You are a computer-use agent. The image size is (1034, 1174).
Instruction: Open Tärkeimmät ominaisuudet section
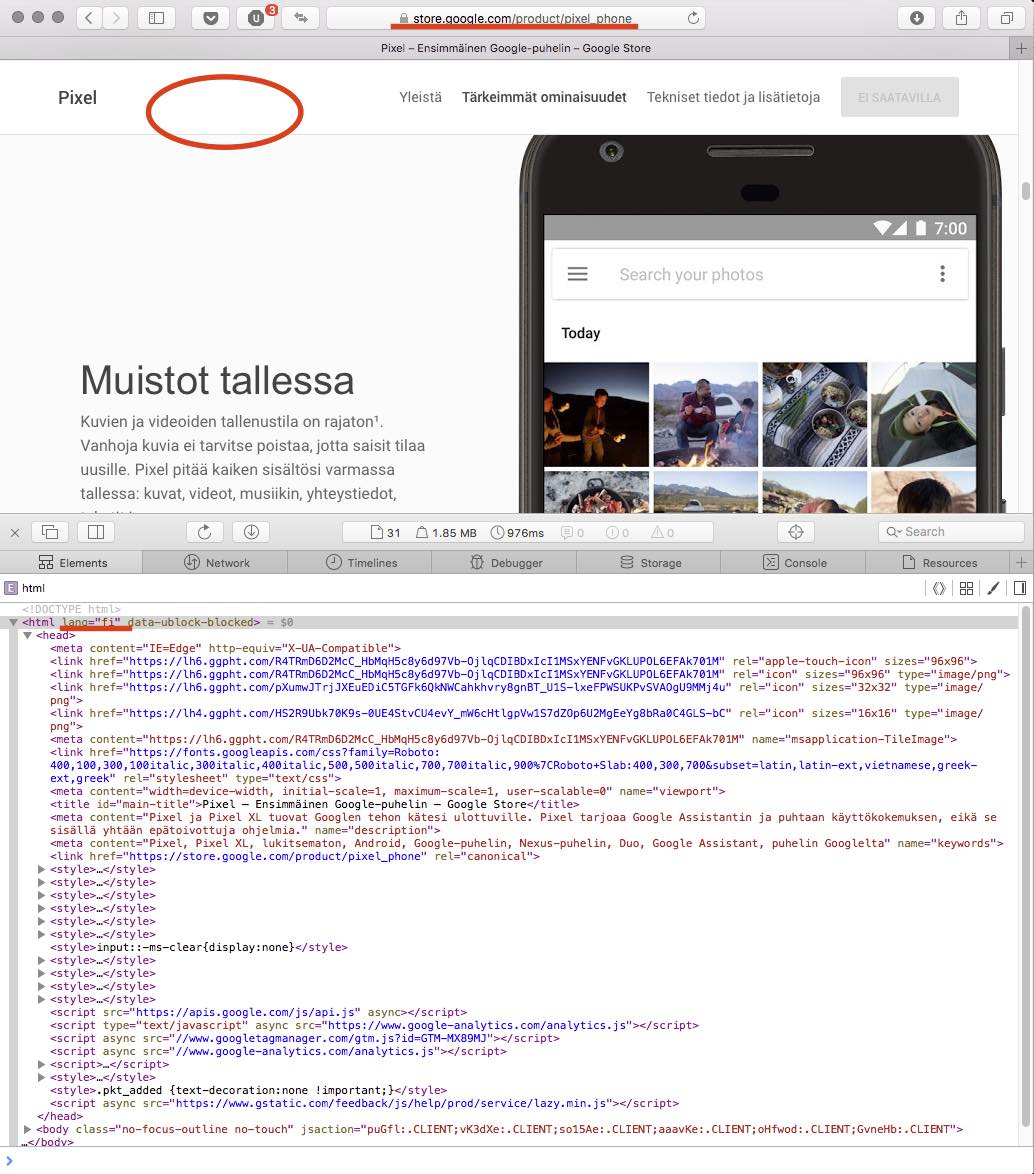pos(544,97)
